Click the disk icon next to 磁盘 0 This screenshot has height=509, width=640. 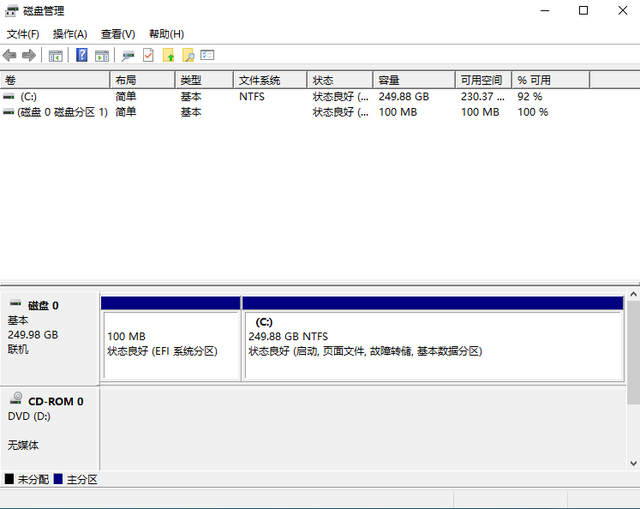pos(16,303)
